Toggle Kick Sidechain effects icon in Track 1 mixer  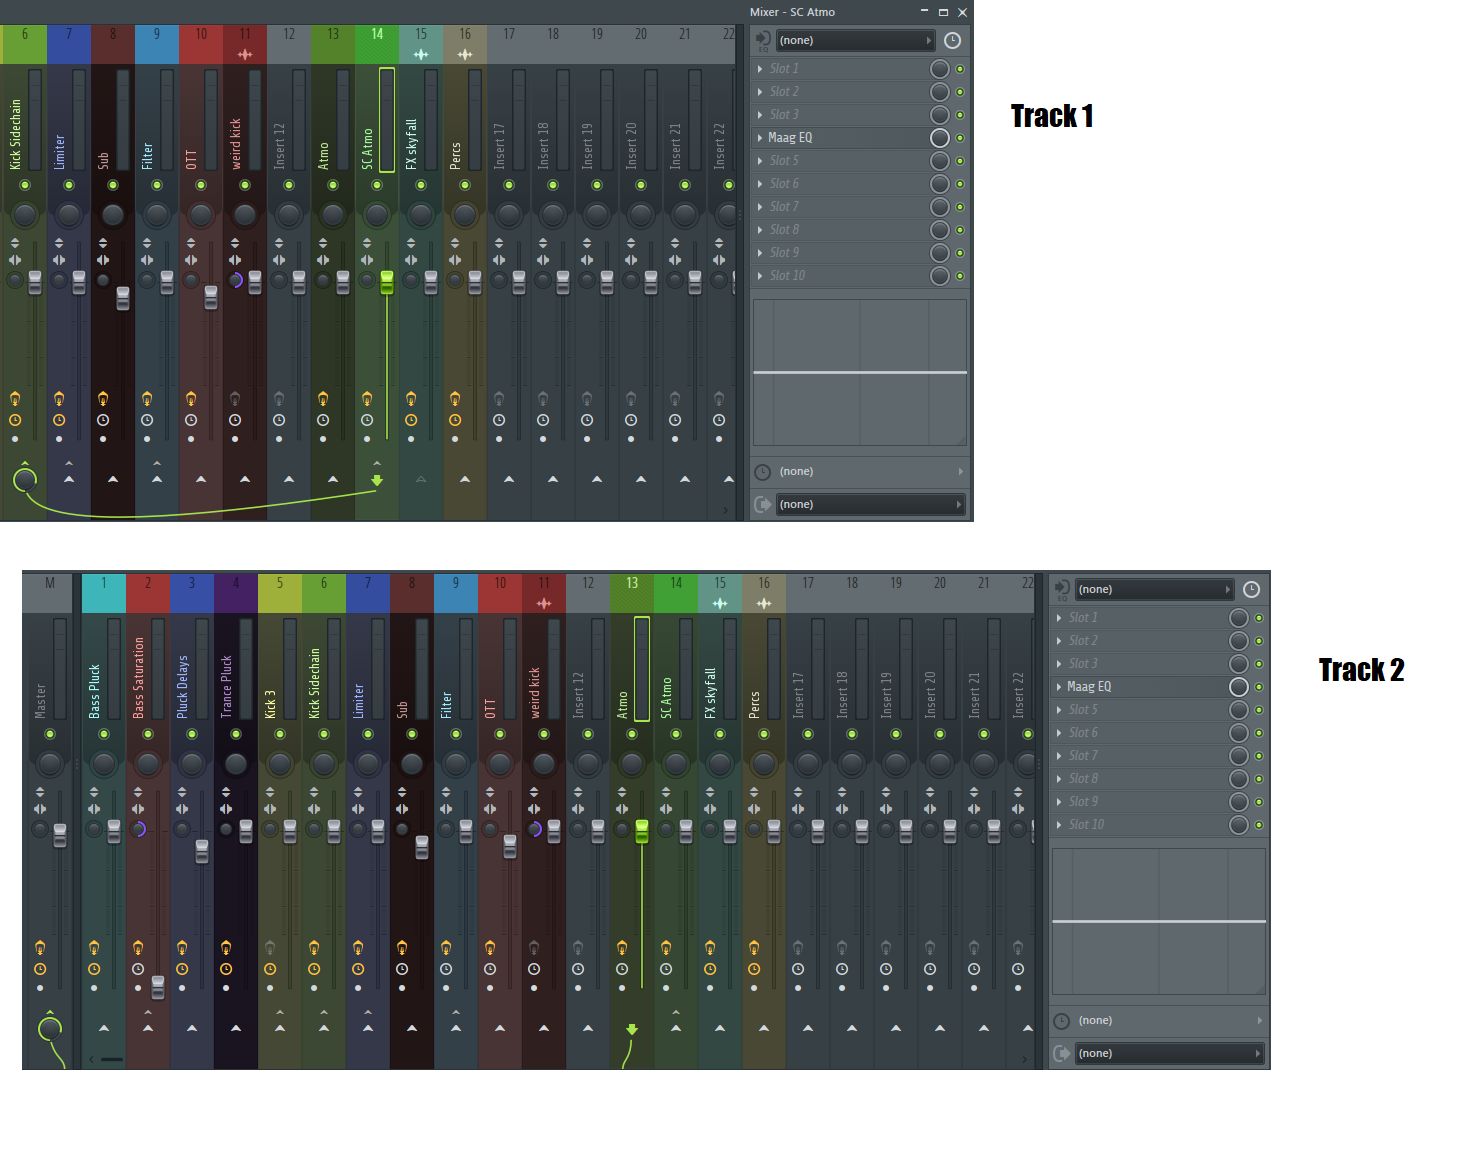coord(15,399)
